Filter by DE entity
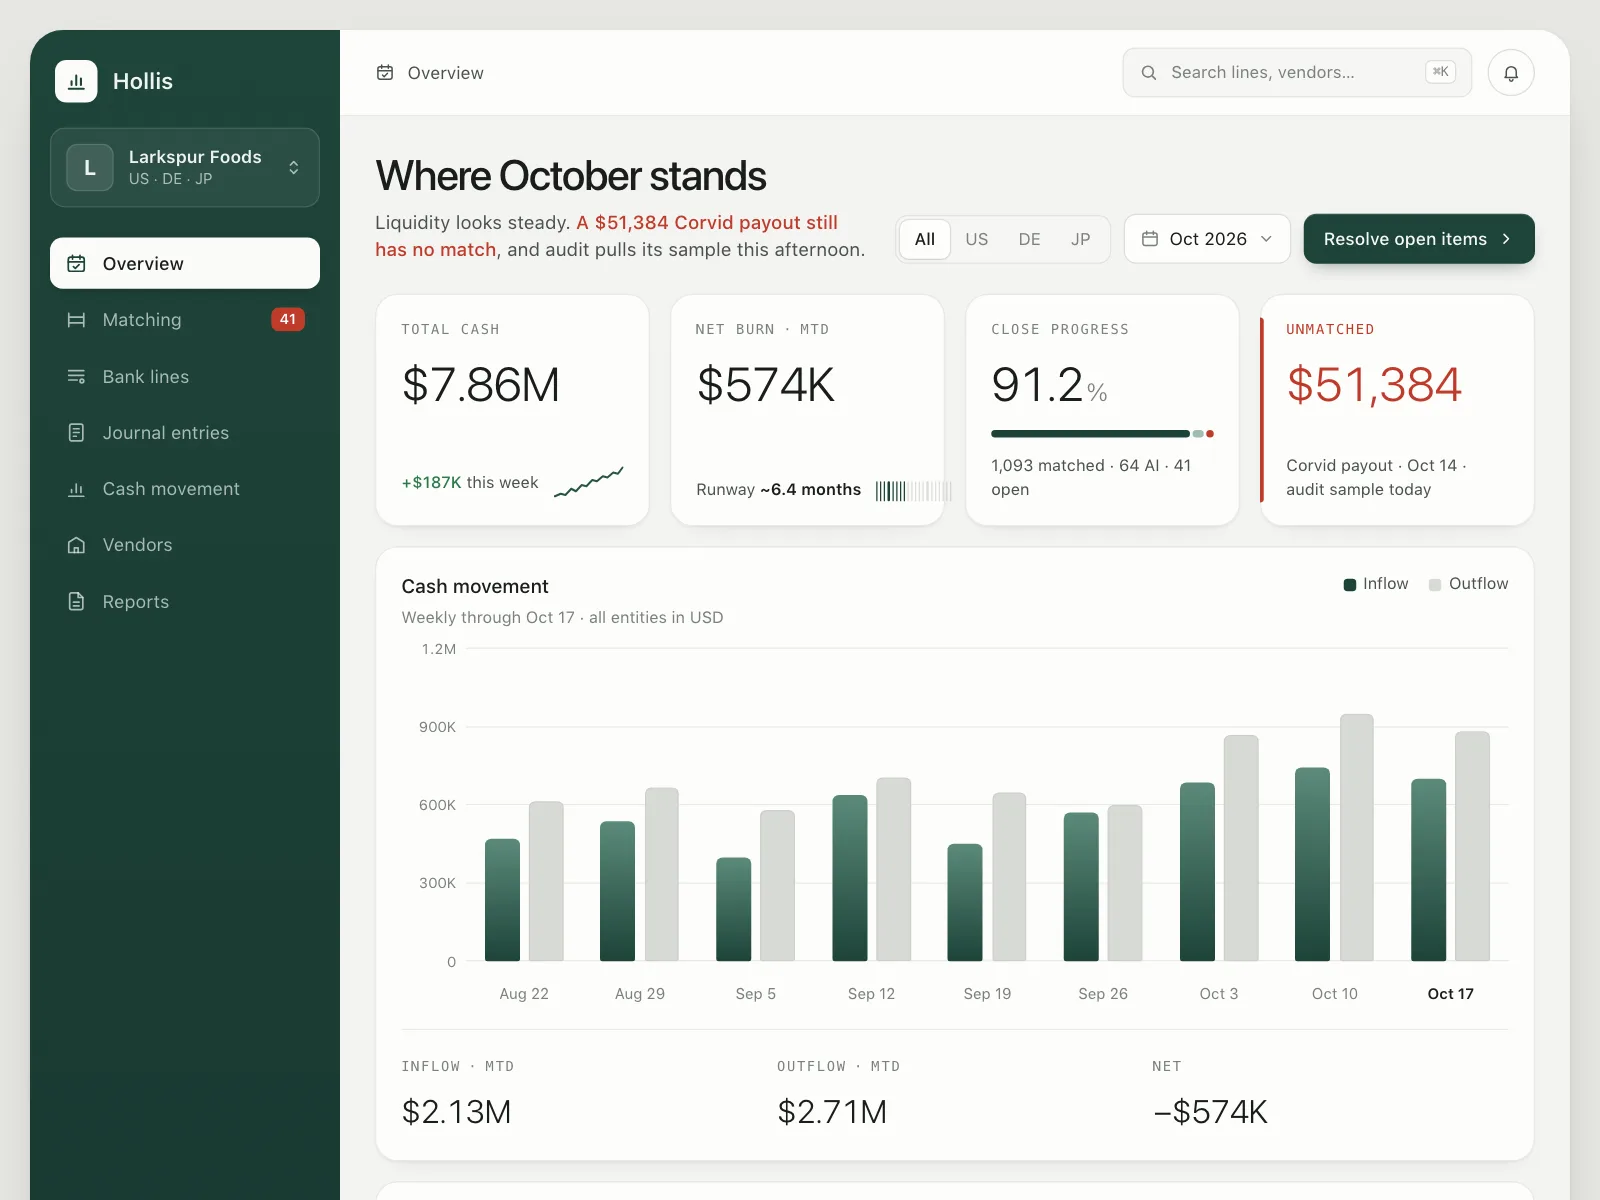 coord(1030,240)
